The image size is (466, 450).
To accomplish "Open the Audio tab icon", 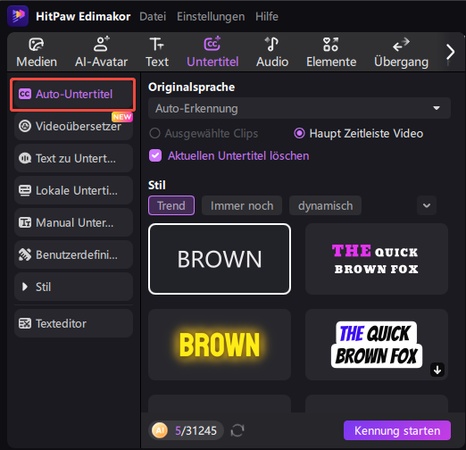I will pyautogui.click(x=272, y=44).
